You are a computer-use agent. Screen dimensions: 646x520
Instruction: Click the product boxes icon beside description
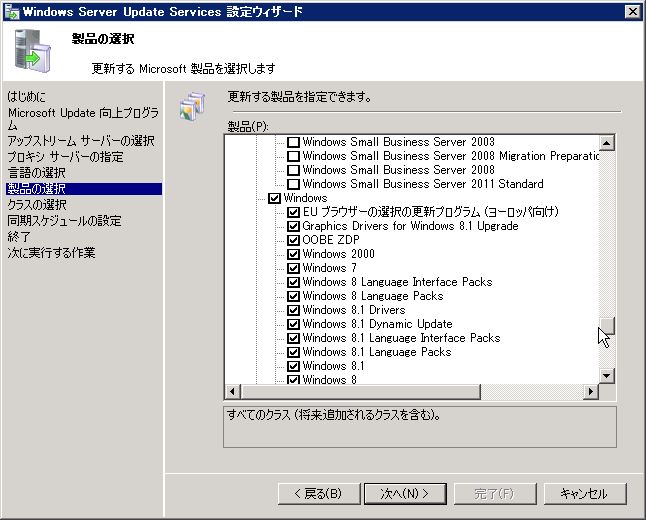(x=192, y=106)
